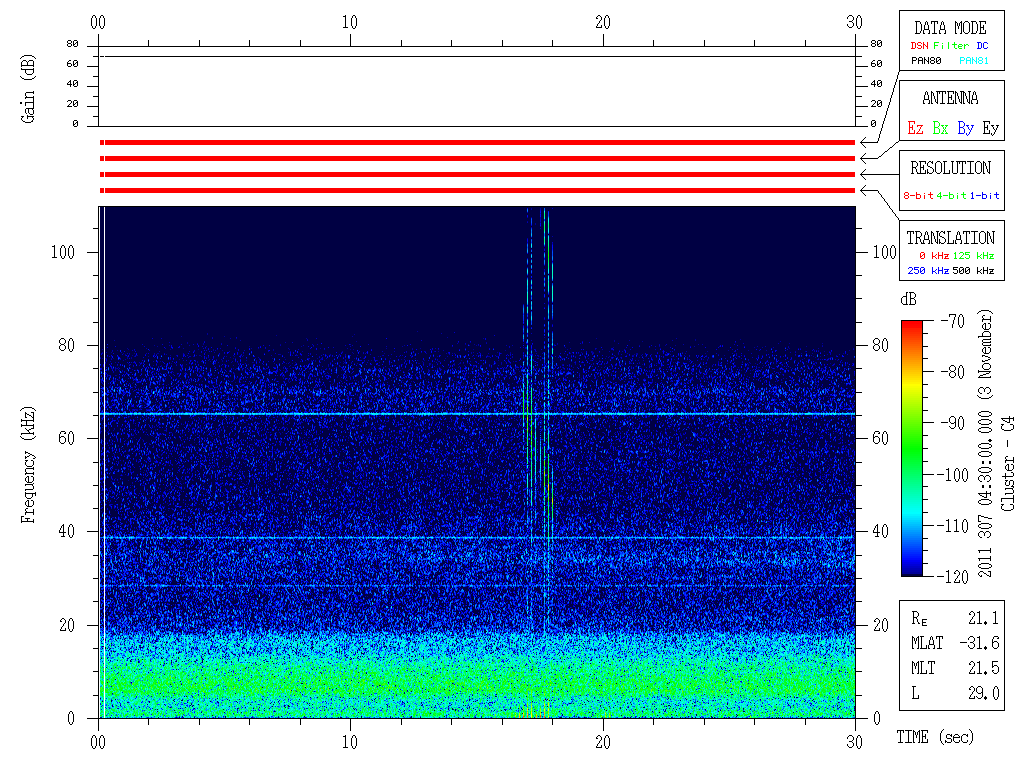Click the -120 colorbar tick label
The height and width of the screenshot is (768, 1024).
click(953, 577)
